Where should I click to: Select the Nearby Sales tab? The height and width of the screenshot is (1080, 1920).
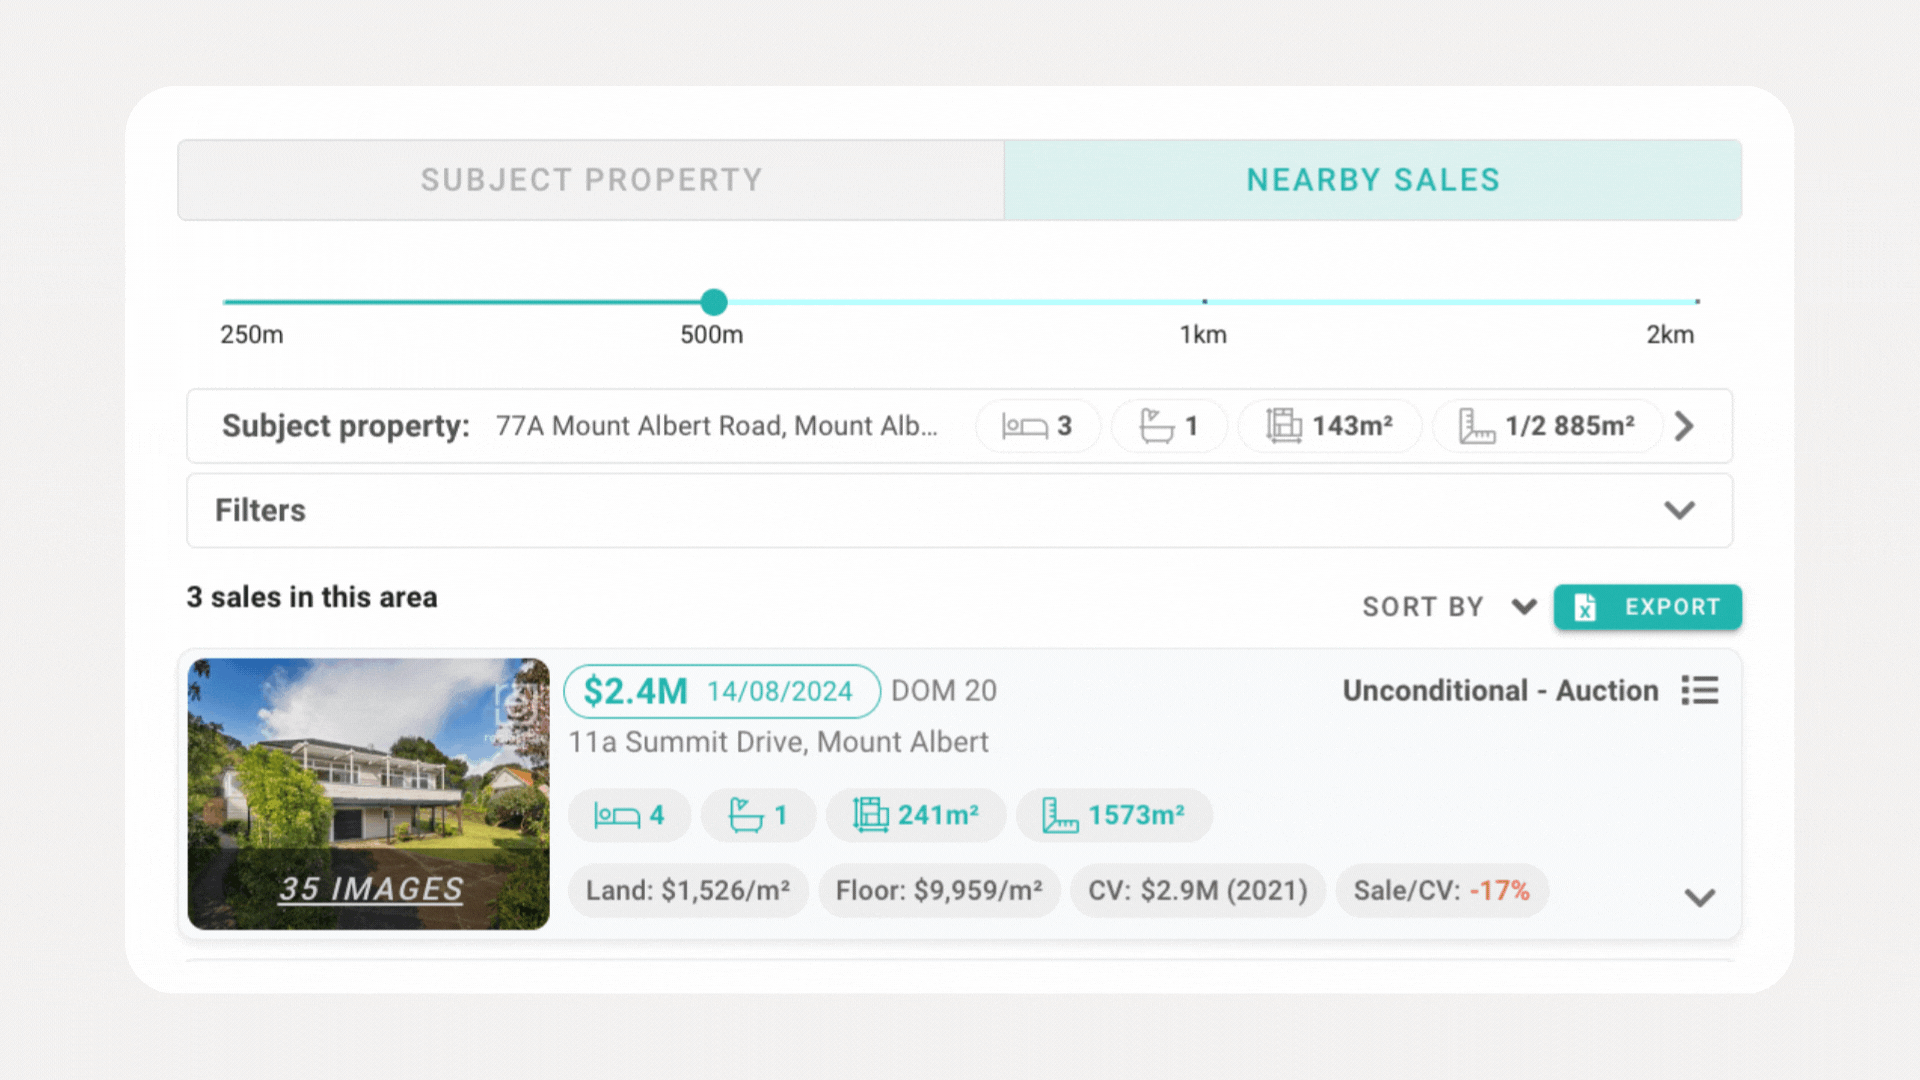click(x=1373, y=180)
